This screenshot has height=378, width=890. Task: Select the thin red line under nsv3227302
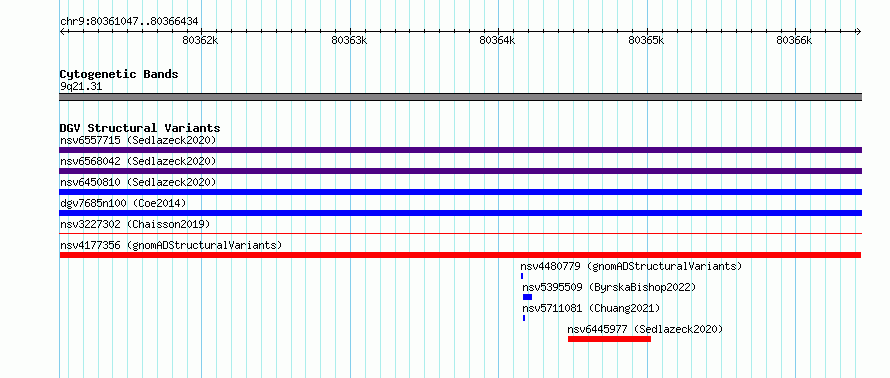(x=460, y=233)
